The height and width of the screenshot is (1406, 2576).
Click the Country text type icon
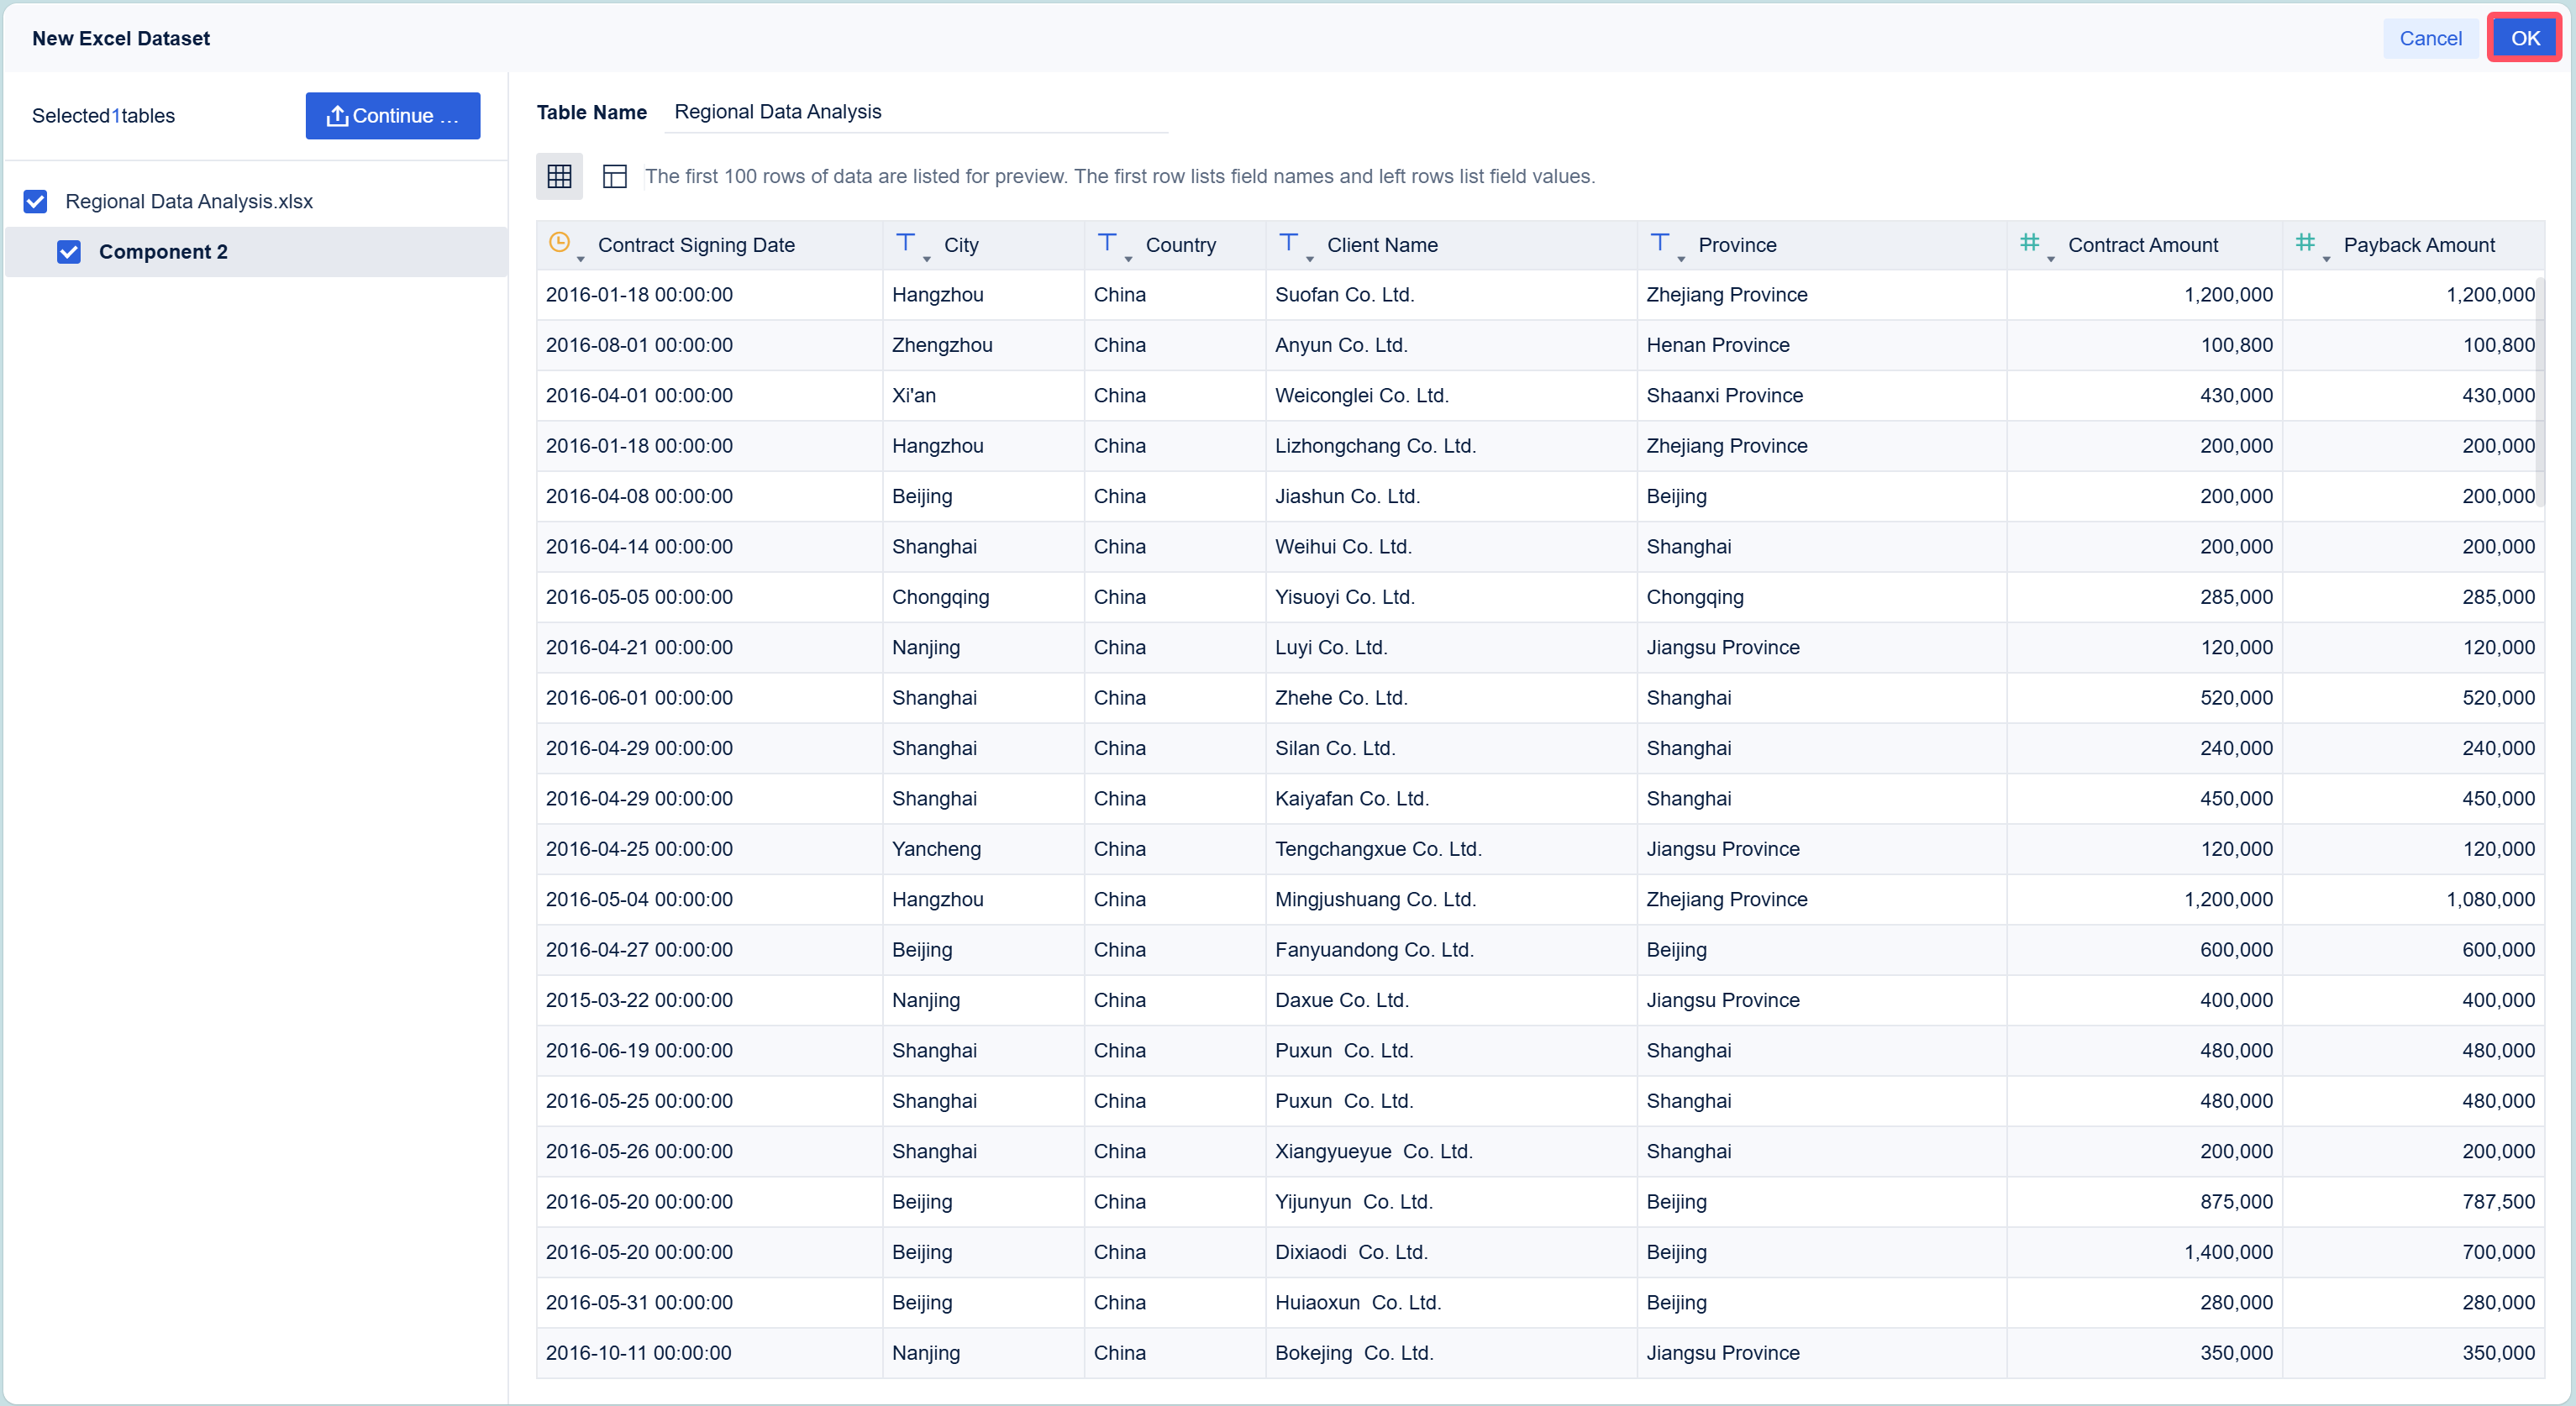[1107, 242]
